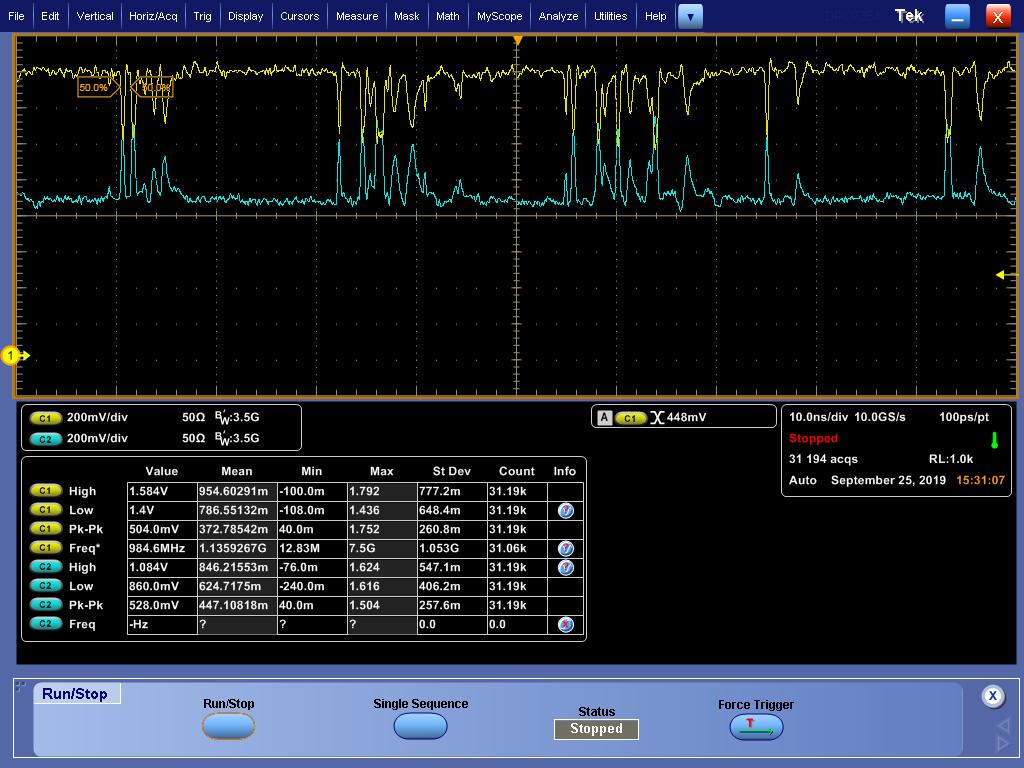Click info icon for C1 Low measurement
Screen dimensions: 1024x768
[x=565, y=510]
